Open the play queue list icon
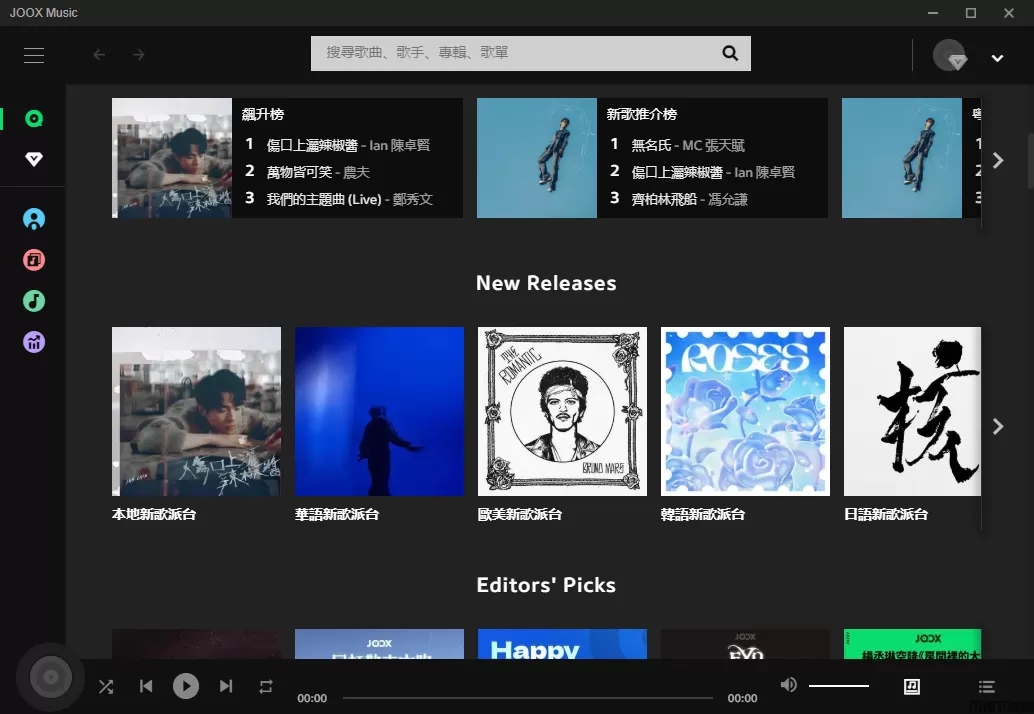 (x=987, y=687)
